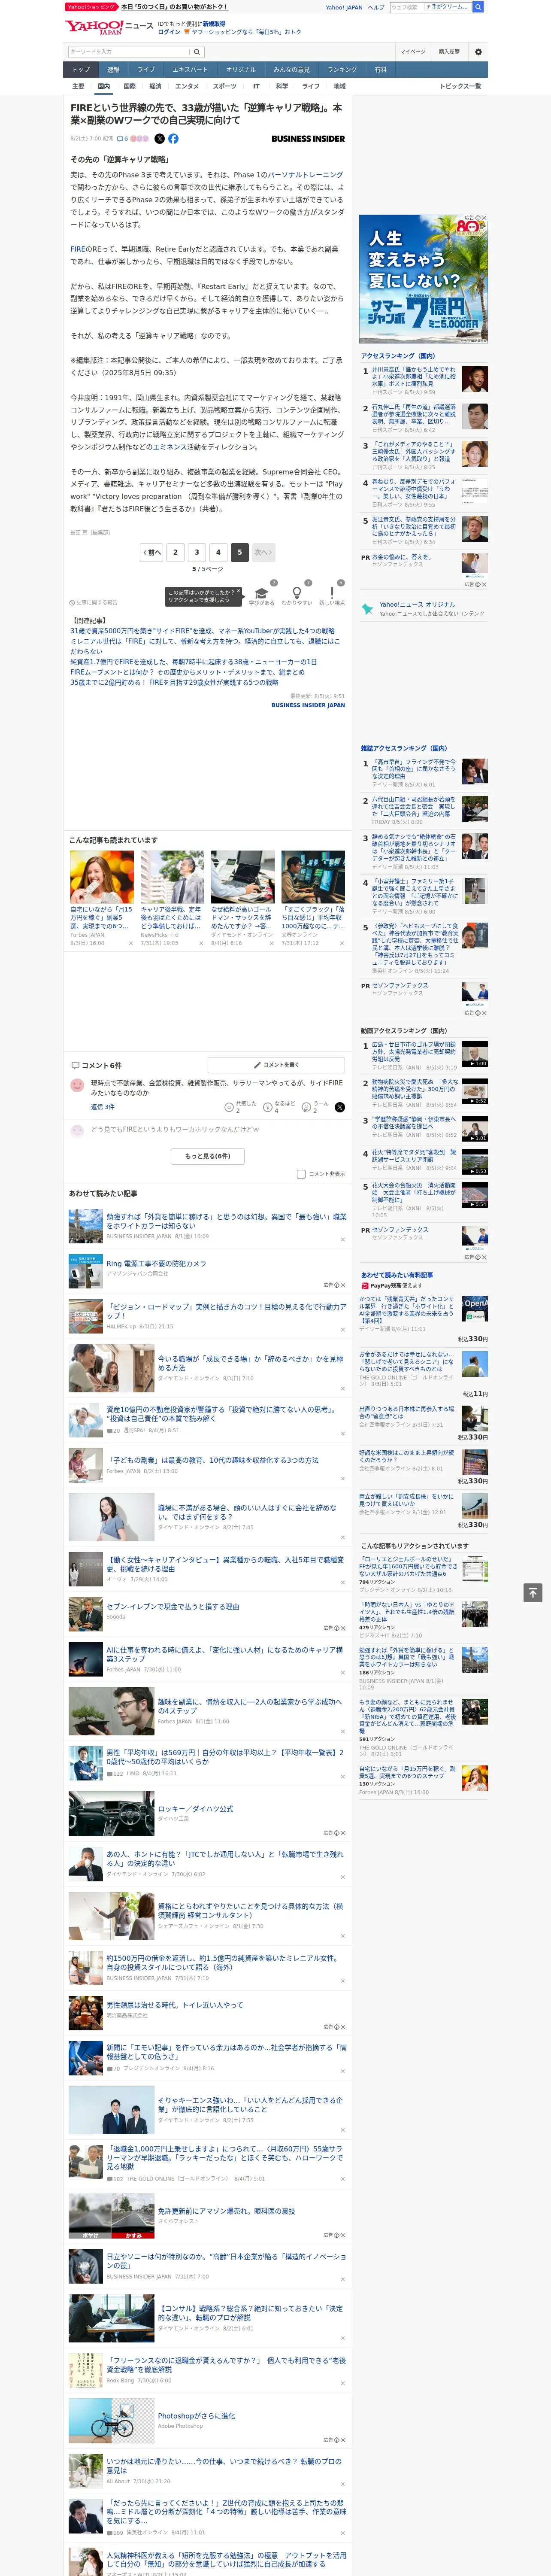Click the 共感した smiley reaction
Viewport: 551px width, 2576px height.
(x=230, y=1107)
